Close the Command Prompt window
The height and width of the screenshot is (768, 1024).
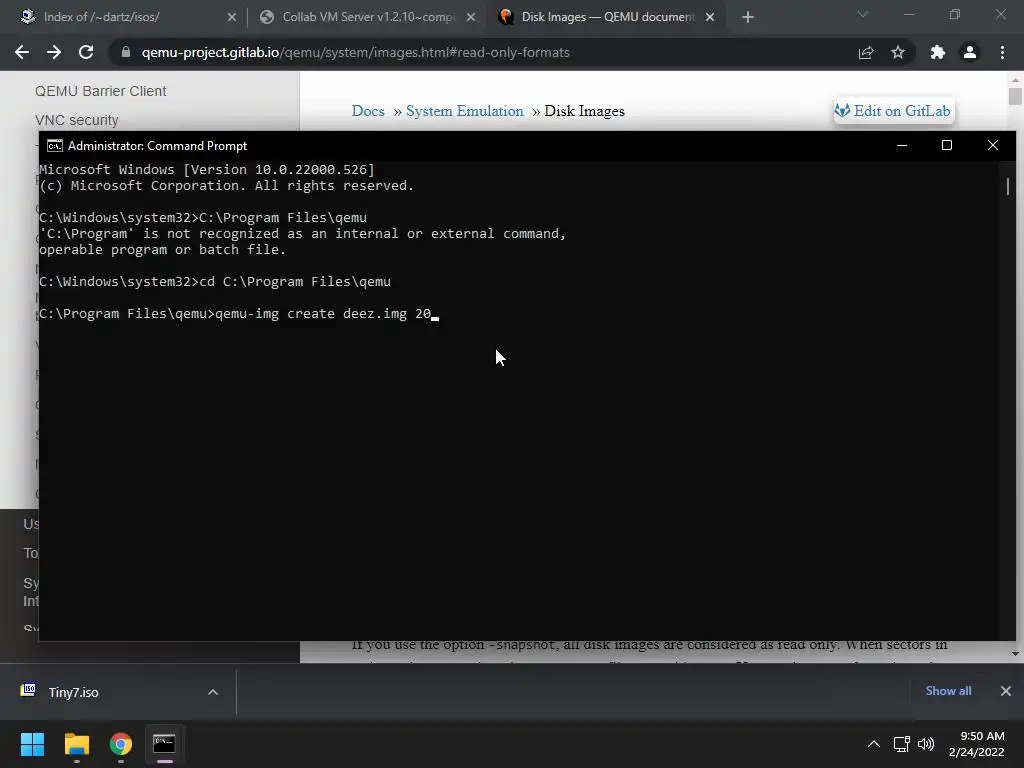pyautogui.click(x=993, y=145)
